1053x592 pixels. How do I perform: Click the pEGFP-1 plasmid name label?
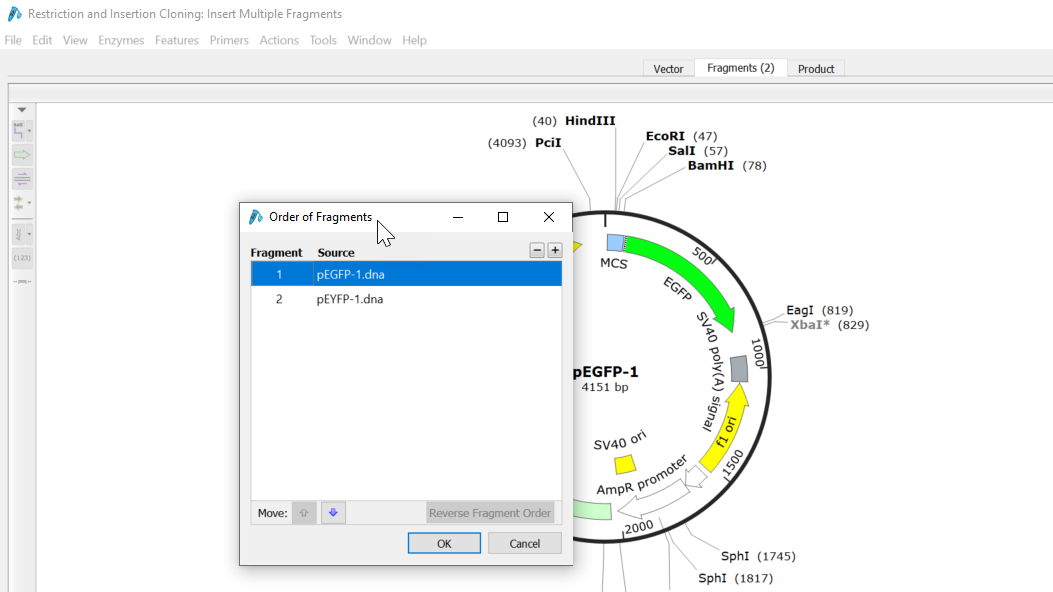(605, 372)
